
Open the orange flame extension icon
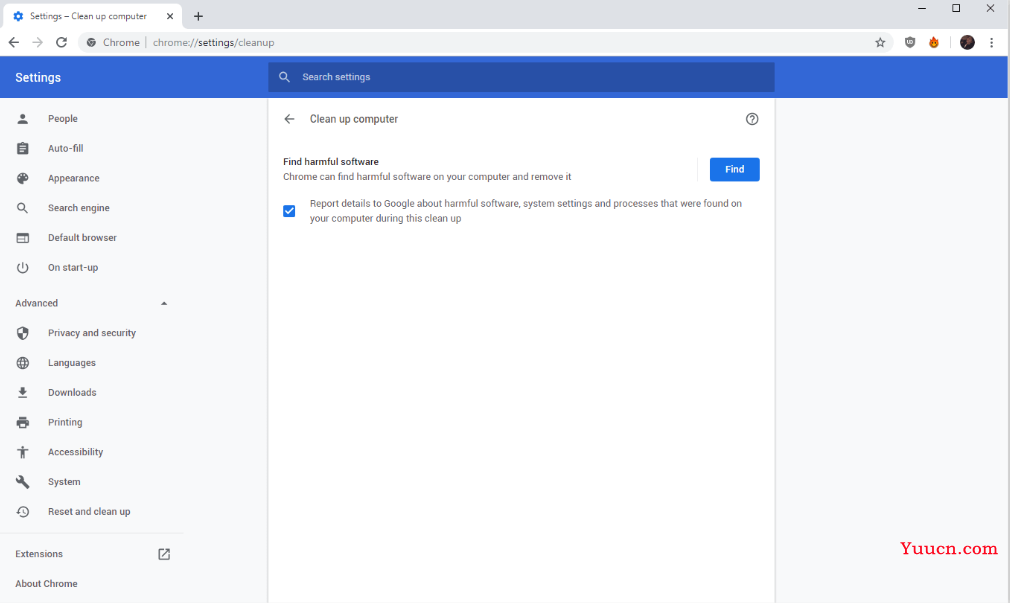pyautogui.click(x=933, y=43)
